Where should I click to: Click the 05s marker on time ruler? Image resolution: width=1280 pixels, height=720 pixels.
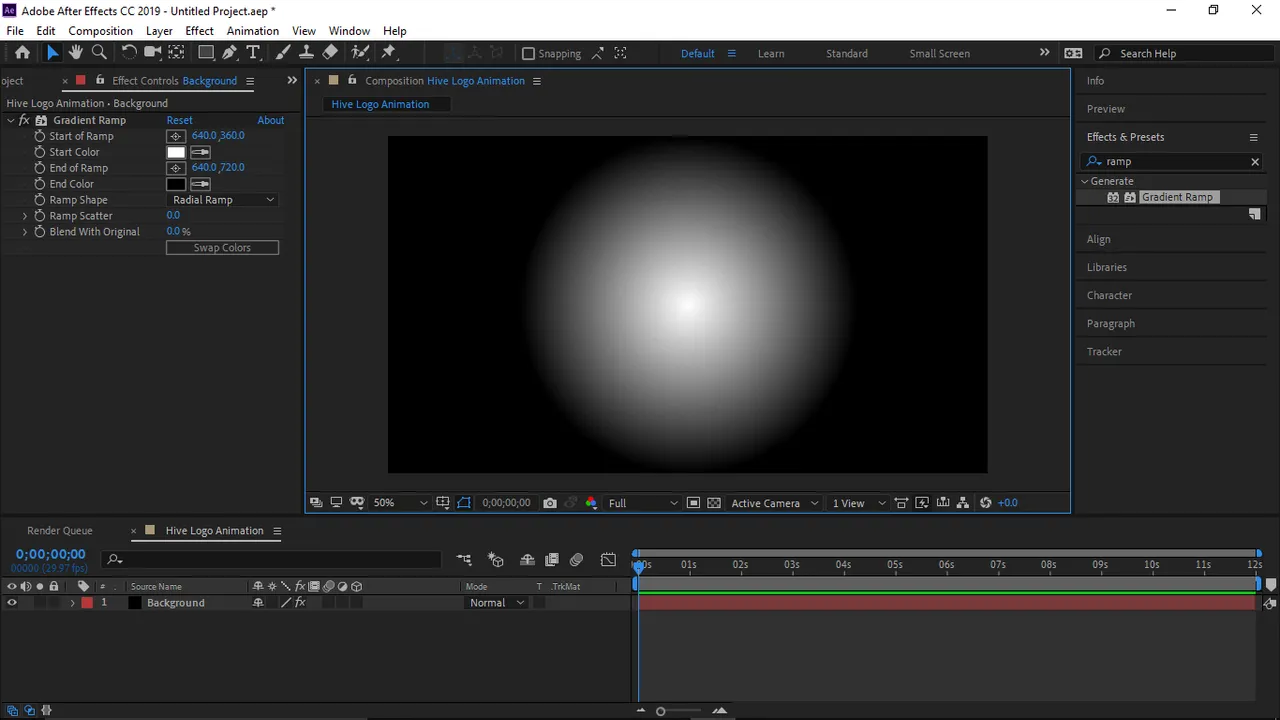pos(895,565)
